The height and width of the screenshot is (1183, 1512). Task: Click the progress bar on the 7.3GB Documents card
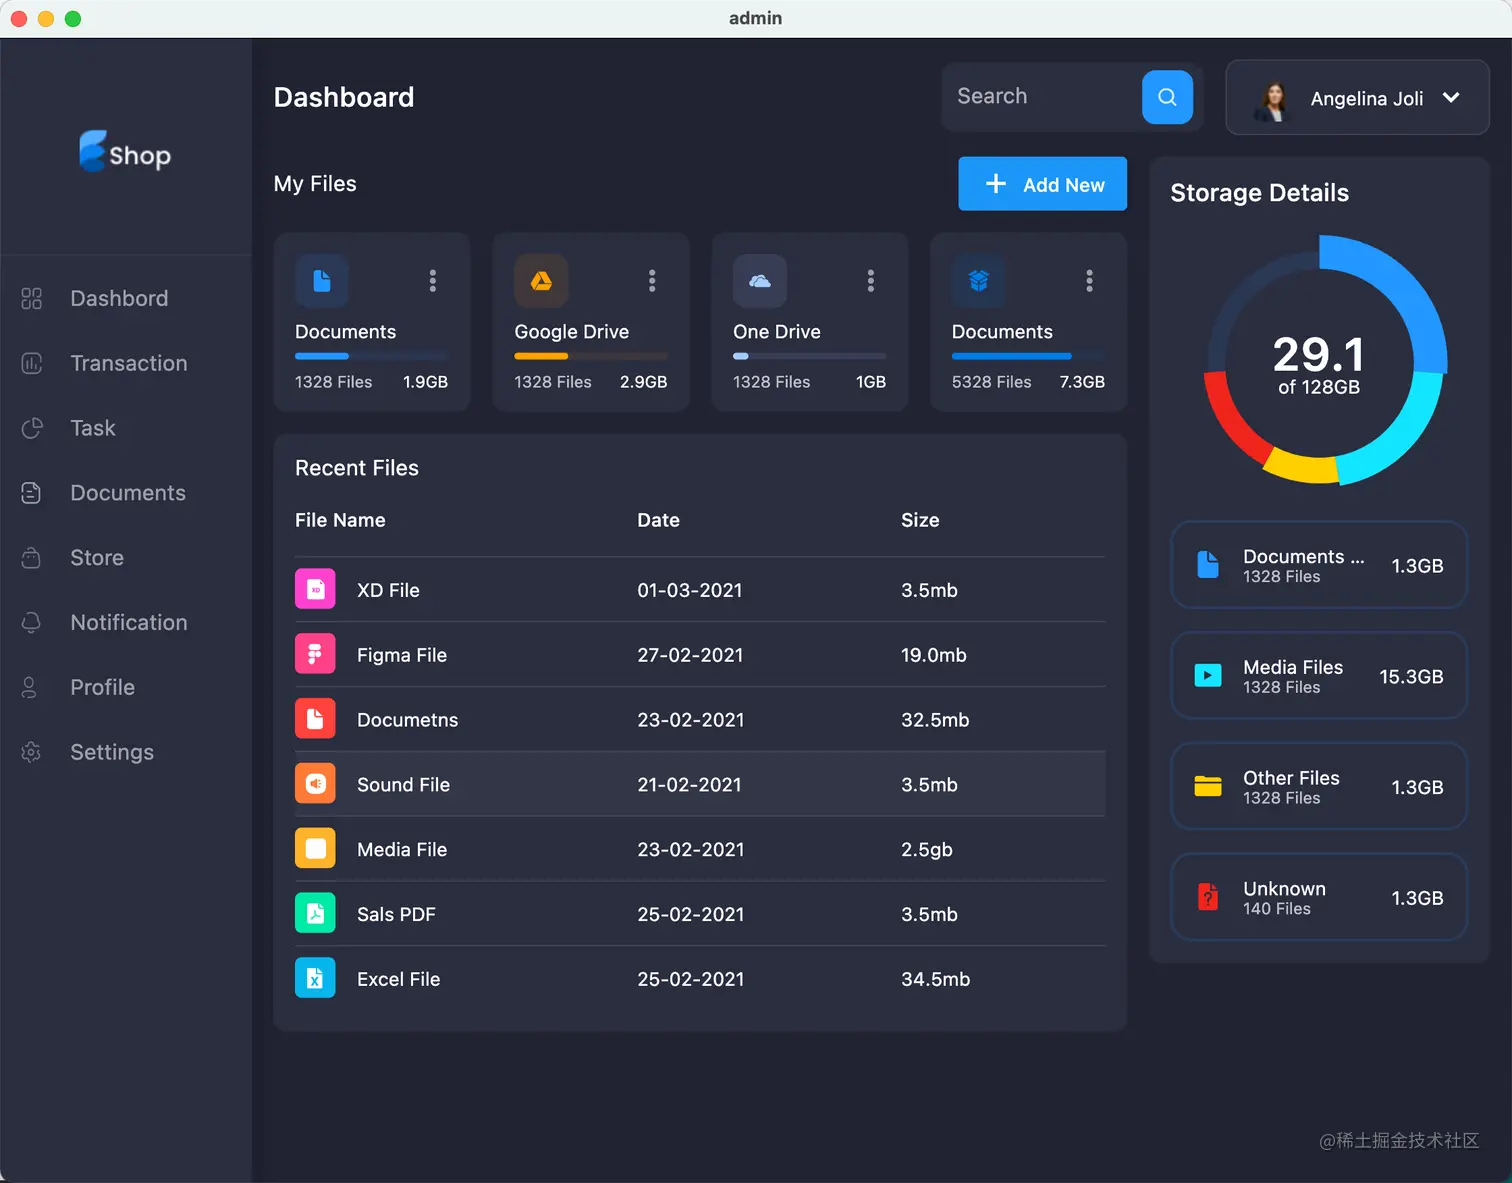click(x=1028, y=356)
